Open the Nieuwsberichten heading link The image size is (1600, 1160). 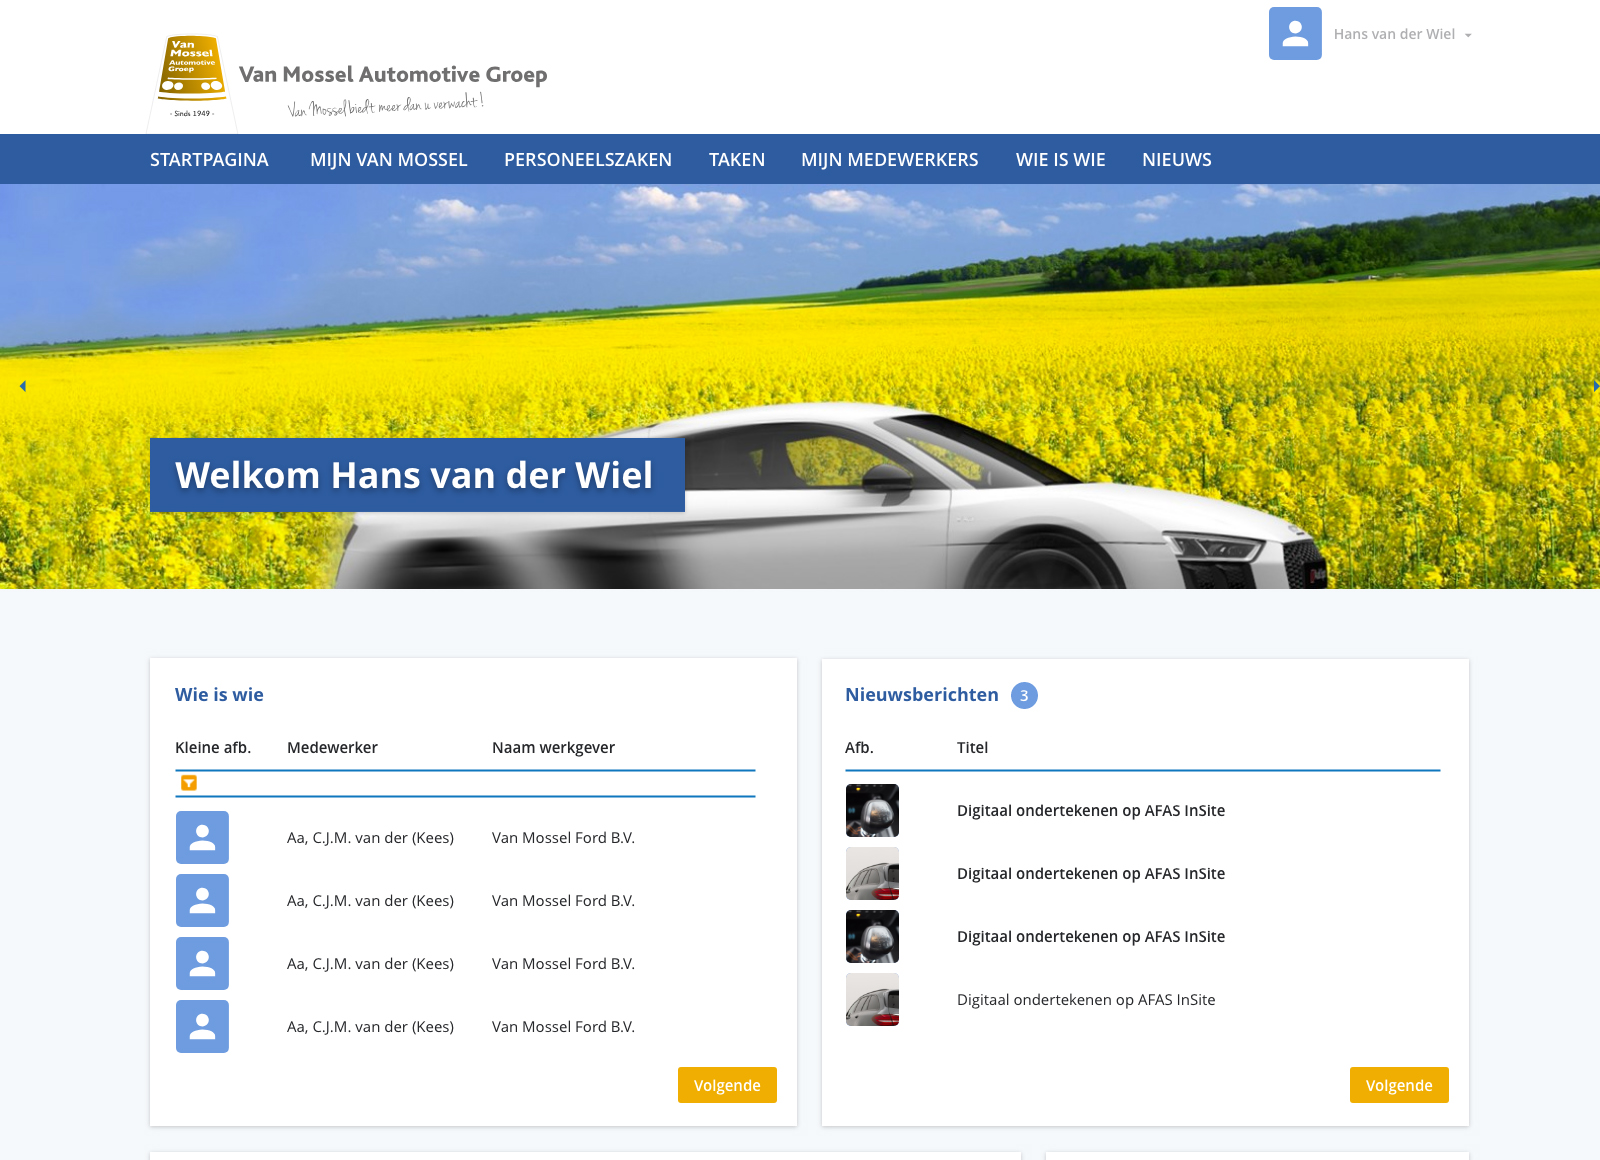coord(922,695)
